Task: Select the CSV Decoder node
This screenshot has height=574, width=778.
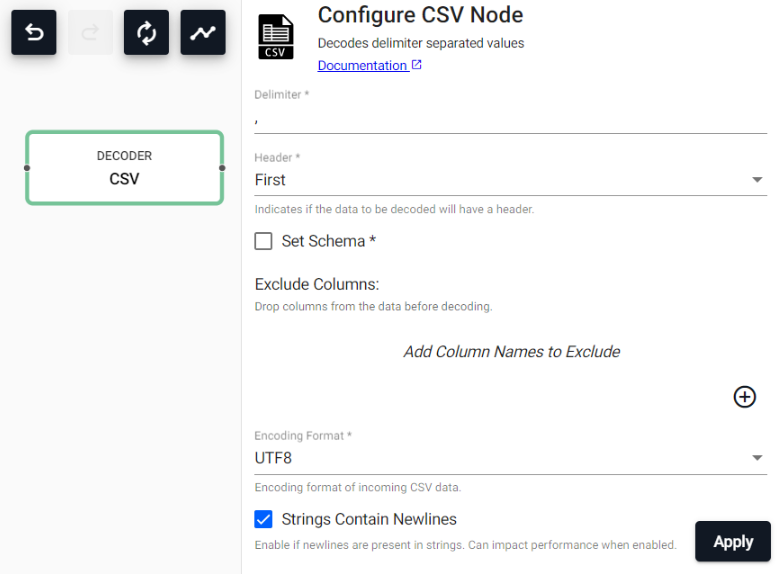Action: 124,168
